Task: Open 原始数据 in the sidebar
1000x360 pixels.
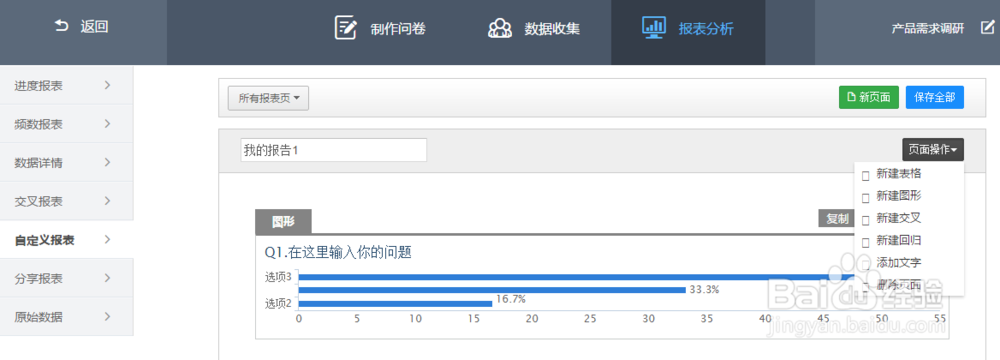Action: 66,317
